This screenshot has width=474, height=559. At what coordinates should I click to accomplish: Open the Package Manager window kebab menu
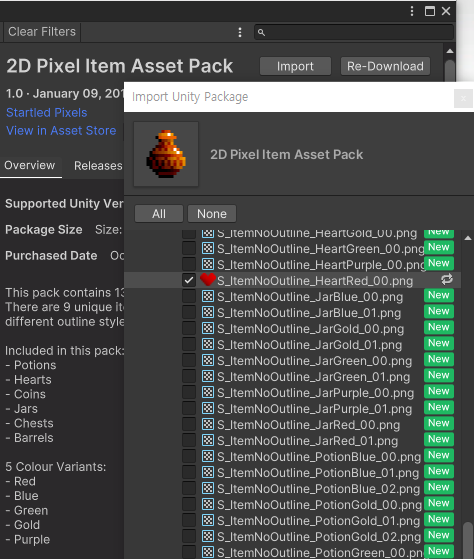click(412, 11)
